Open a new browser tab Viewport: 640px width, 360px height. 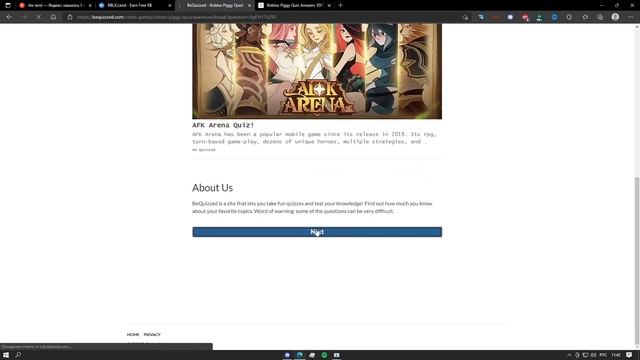click(x=340, y=5)
